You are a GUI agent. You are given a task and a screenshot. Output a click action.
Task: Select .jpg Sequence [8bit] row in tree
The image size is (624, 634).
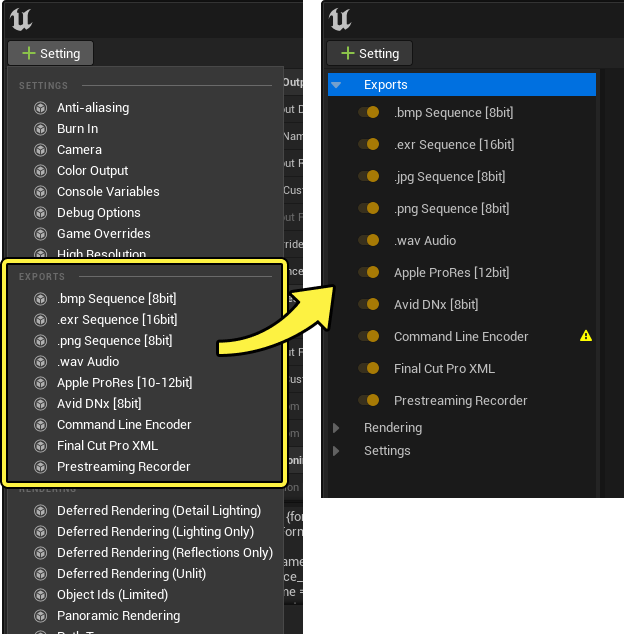click(462, 176)
